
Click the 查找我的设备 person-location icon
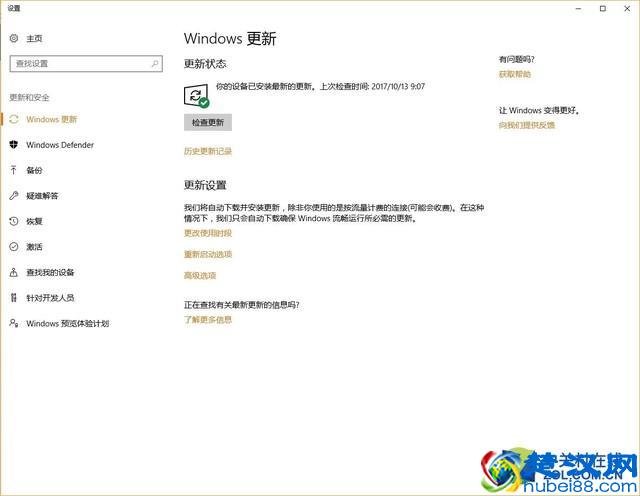point(14,272)
